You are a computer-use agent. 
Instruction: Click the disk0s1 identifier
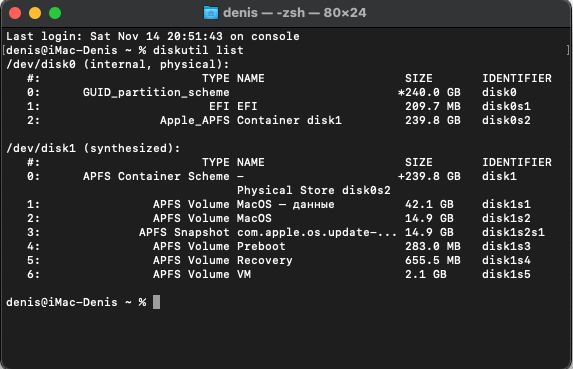pyautogui.click(x=506, y=106)
